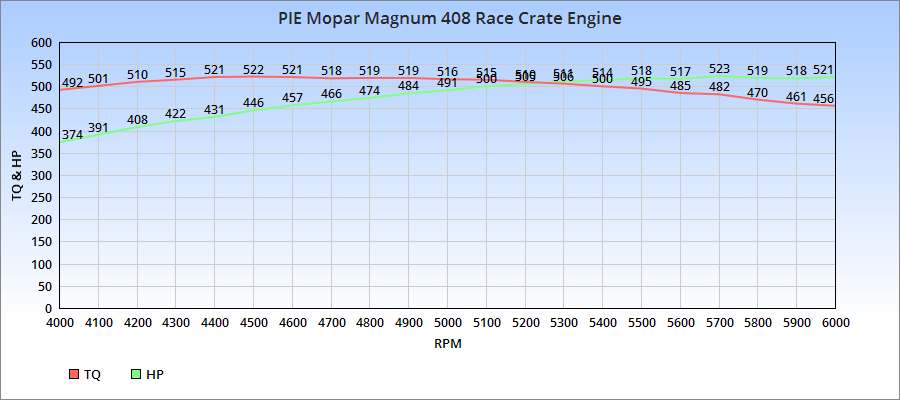Viewport: 900px width, 400px height.
Task: Click the HP data label 391
Action: pos(98,127)
